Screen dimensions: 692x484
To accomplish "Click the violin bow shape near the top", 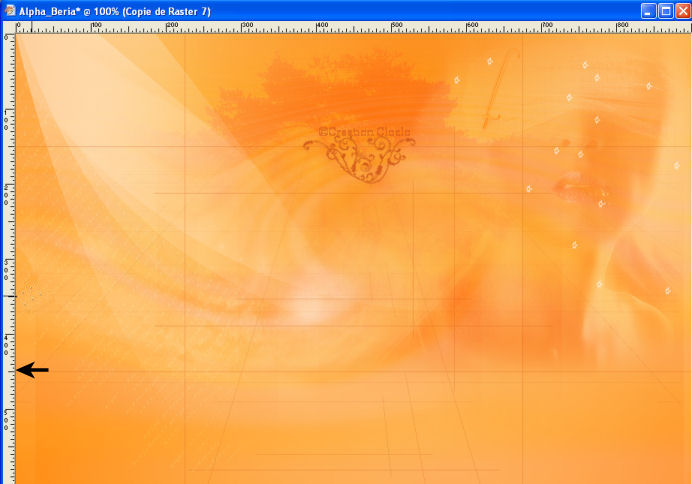I will click(499, 88).
